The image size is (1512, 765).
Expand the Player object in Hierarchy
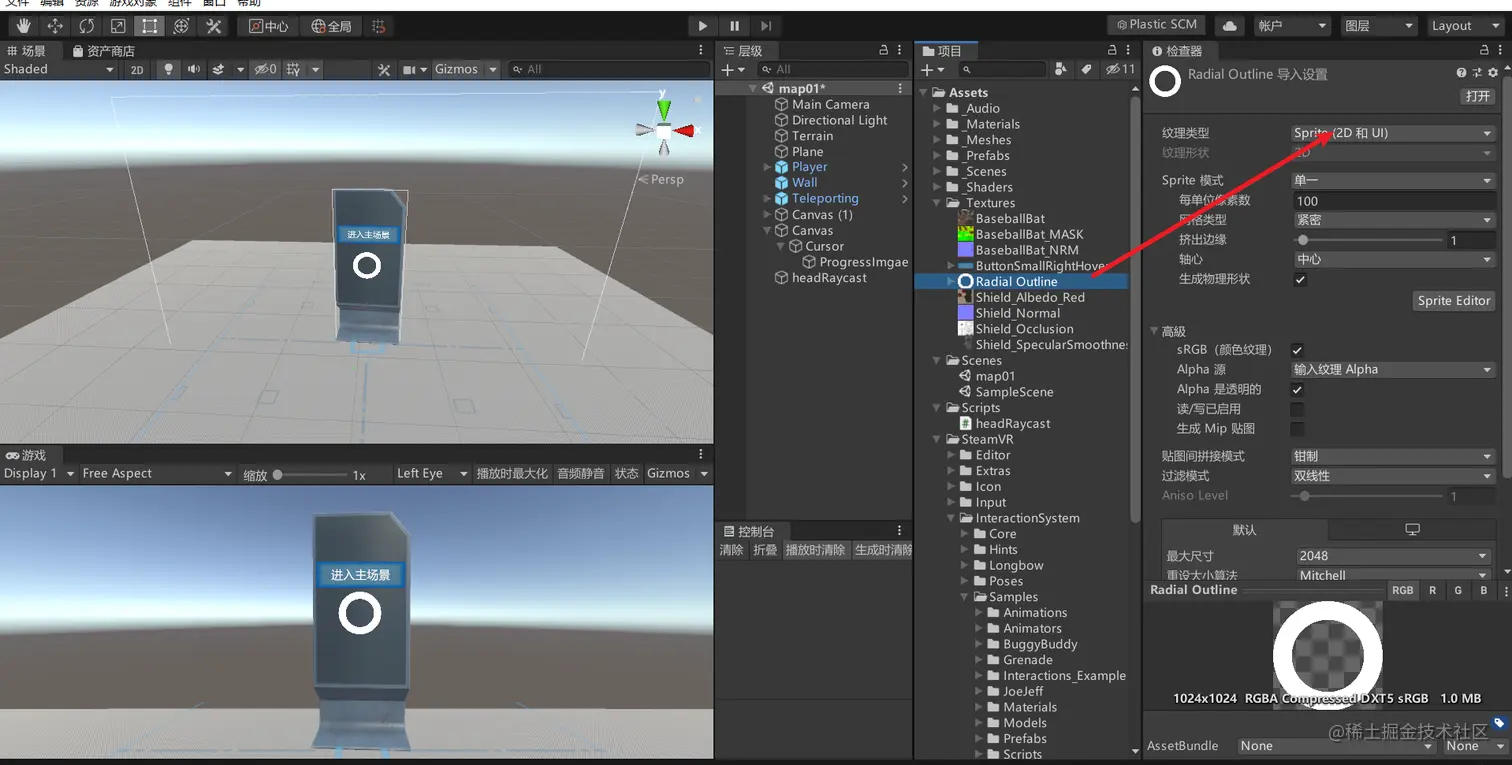(767, 167)
